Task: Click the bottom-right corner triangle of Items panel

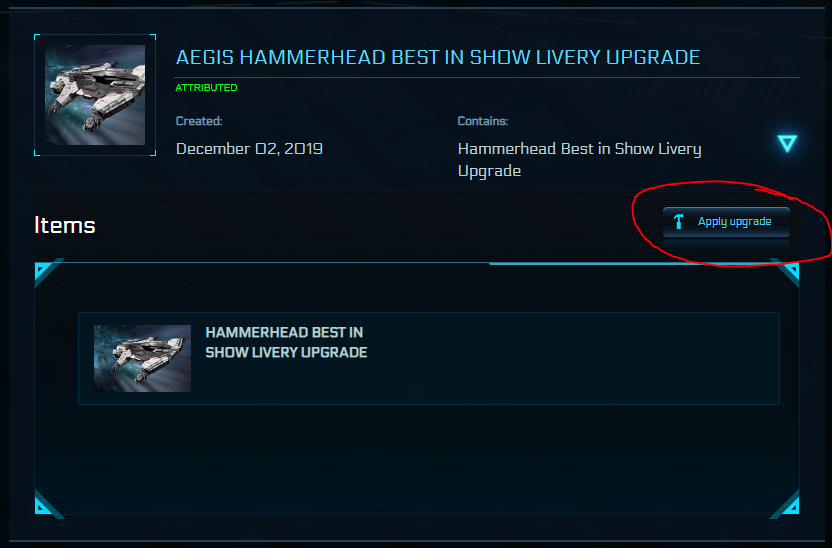Action: 788,505
